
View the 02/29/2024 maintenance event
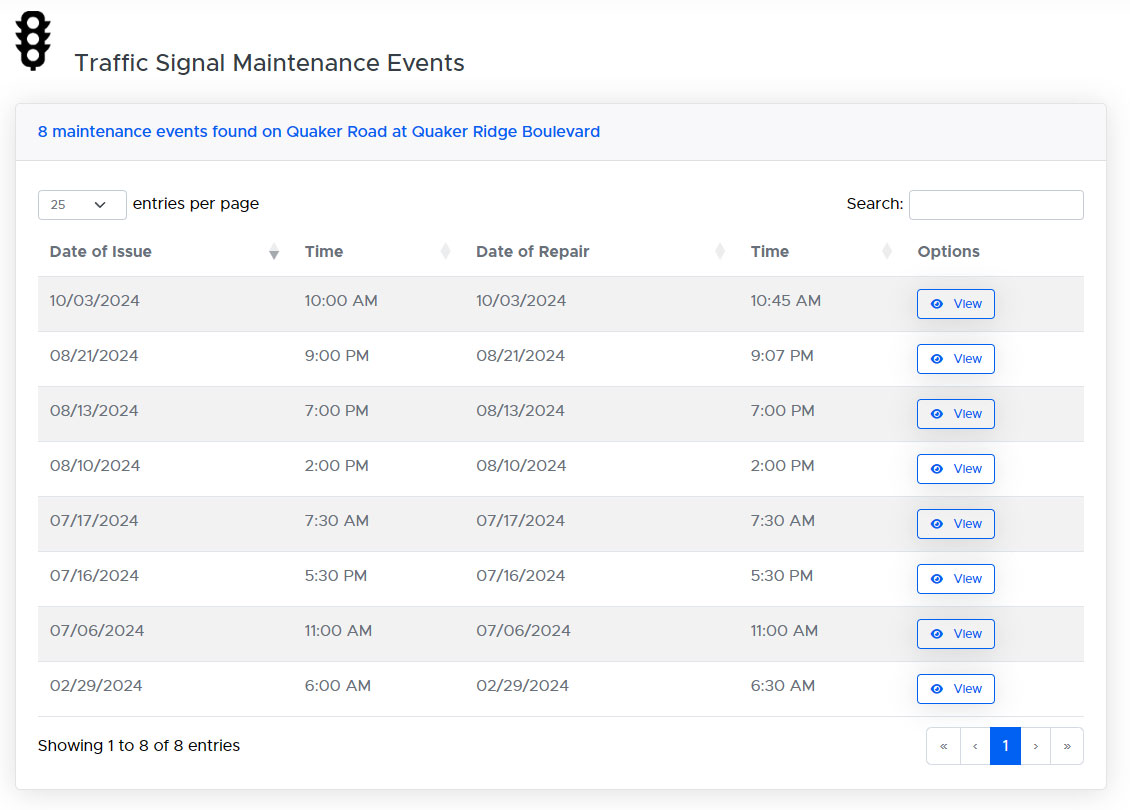point(955,689)
